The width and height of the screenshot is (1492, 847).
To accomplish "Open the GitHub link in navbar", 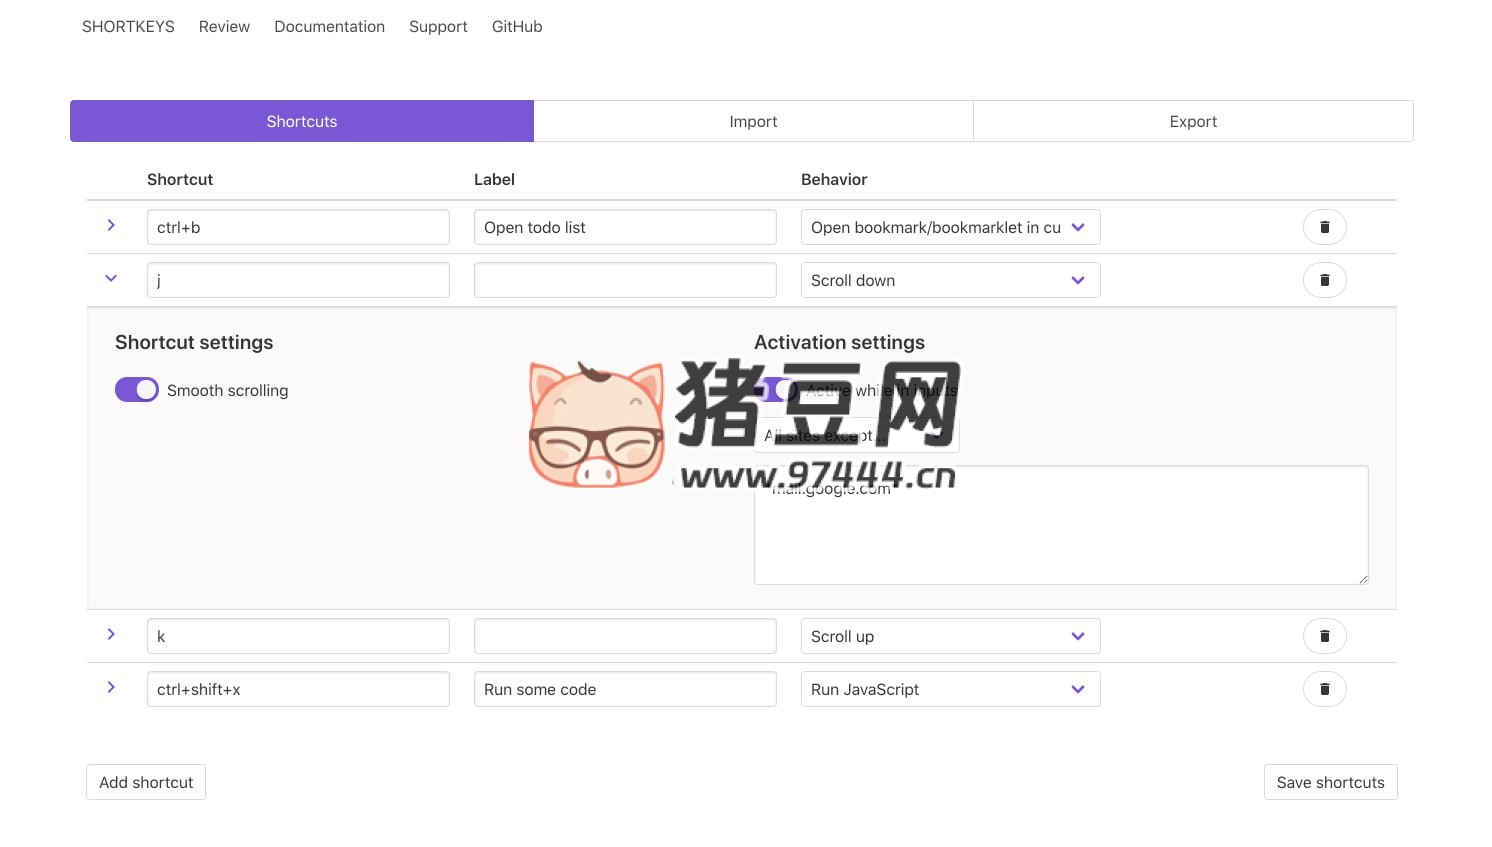I will 517,27.
